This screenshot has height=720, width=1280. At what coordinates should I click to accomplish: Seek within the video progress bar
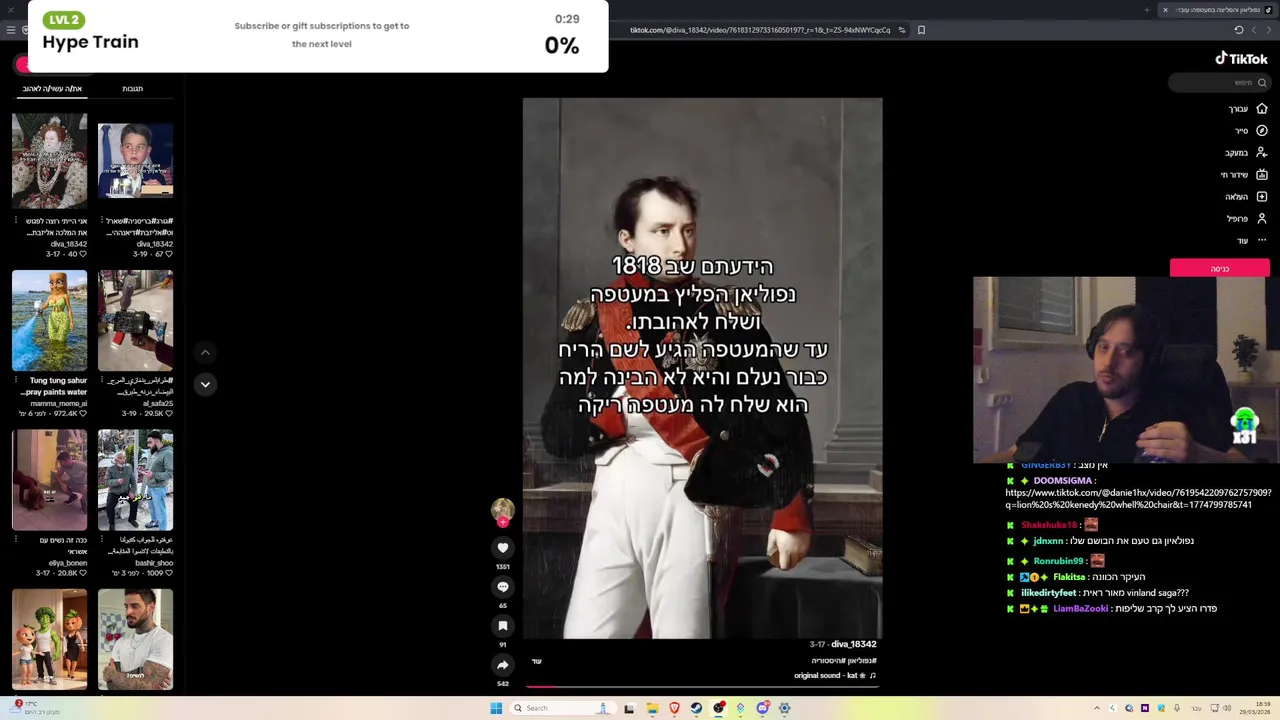(702, 687)
